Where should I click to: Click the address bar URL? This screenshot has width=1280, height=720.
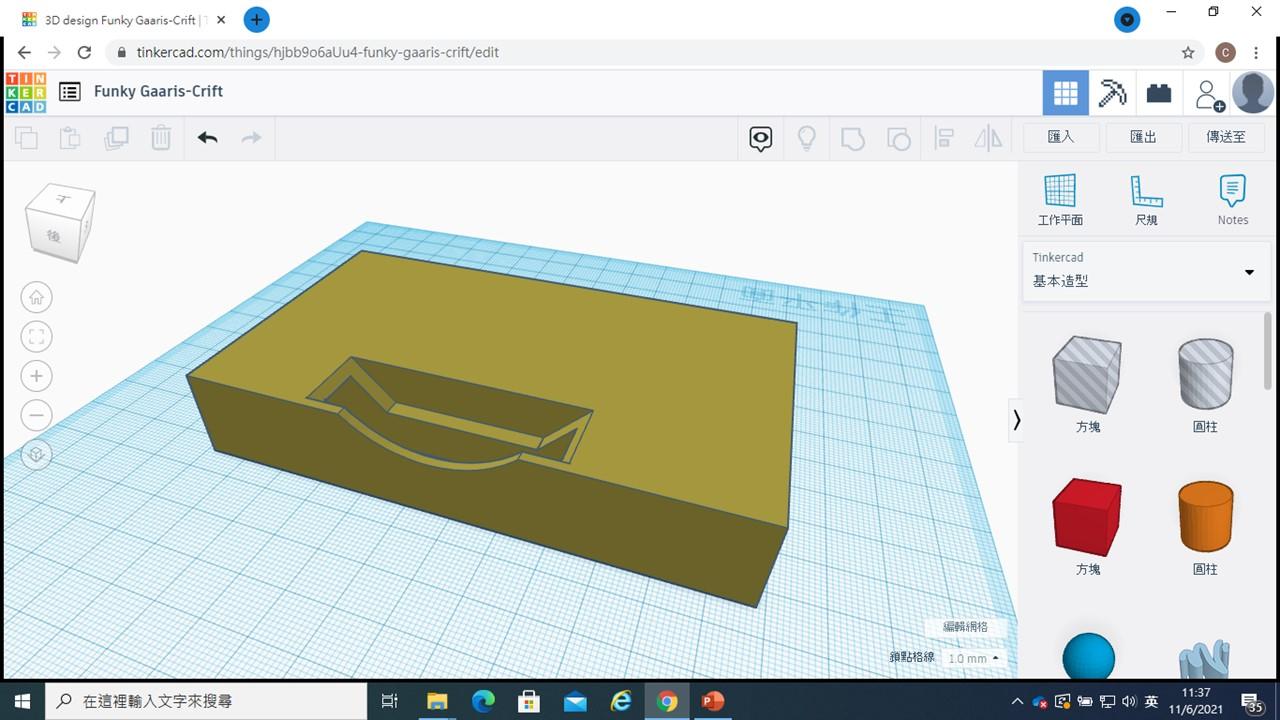[x=318, y=52]
